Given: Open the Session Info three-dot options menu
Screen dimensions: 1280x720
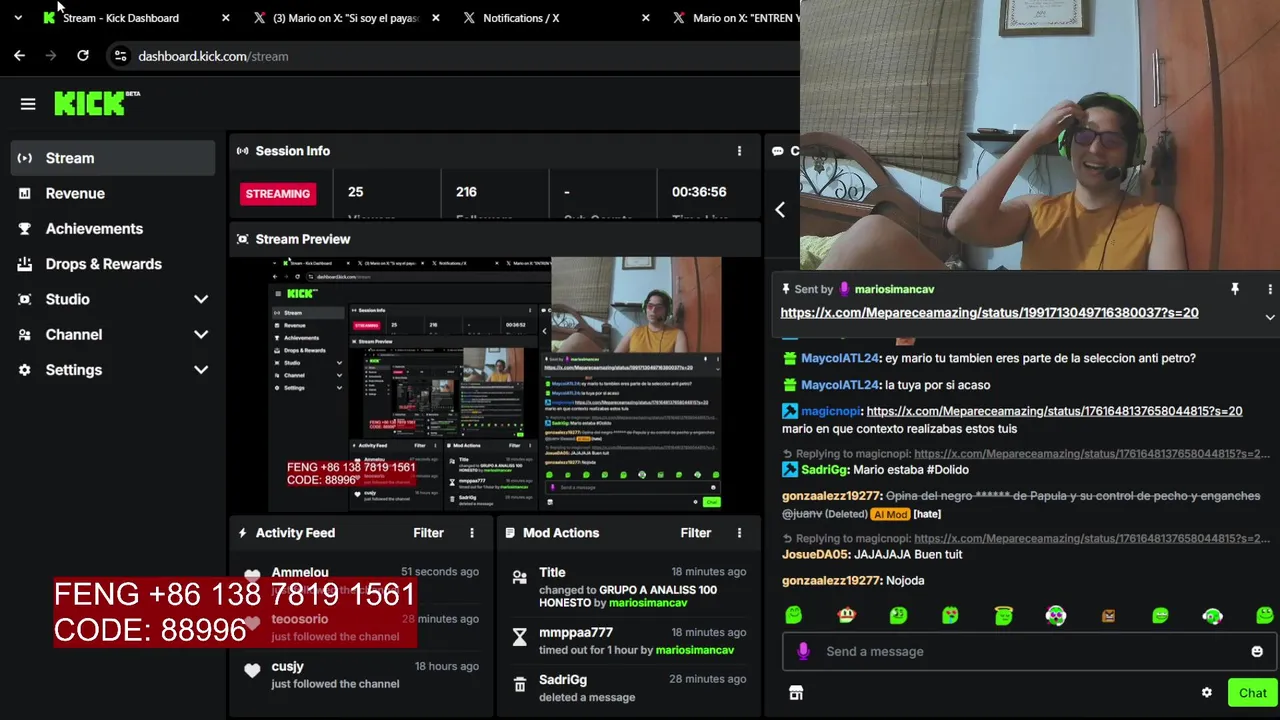Looking at the screenshot, I should [739, 151].
